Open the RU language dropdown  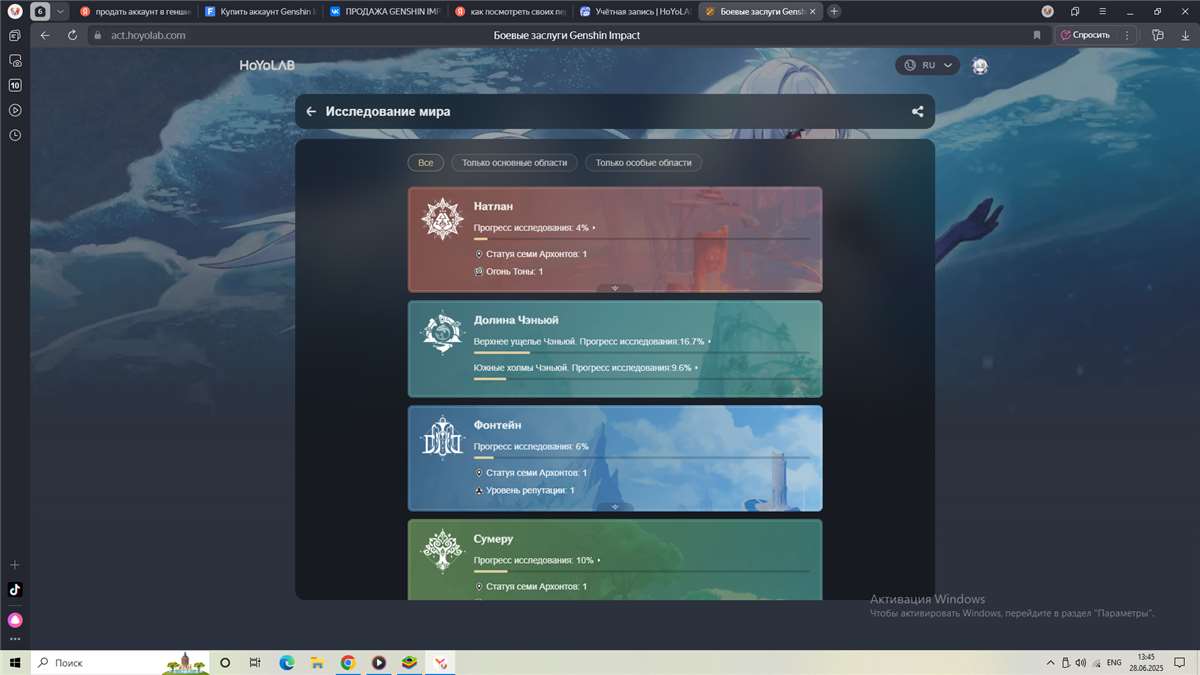(x=927, y=65)
